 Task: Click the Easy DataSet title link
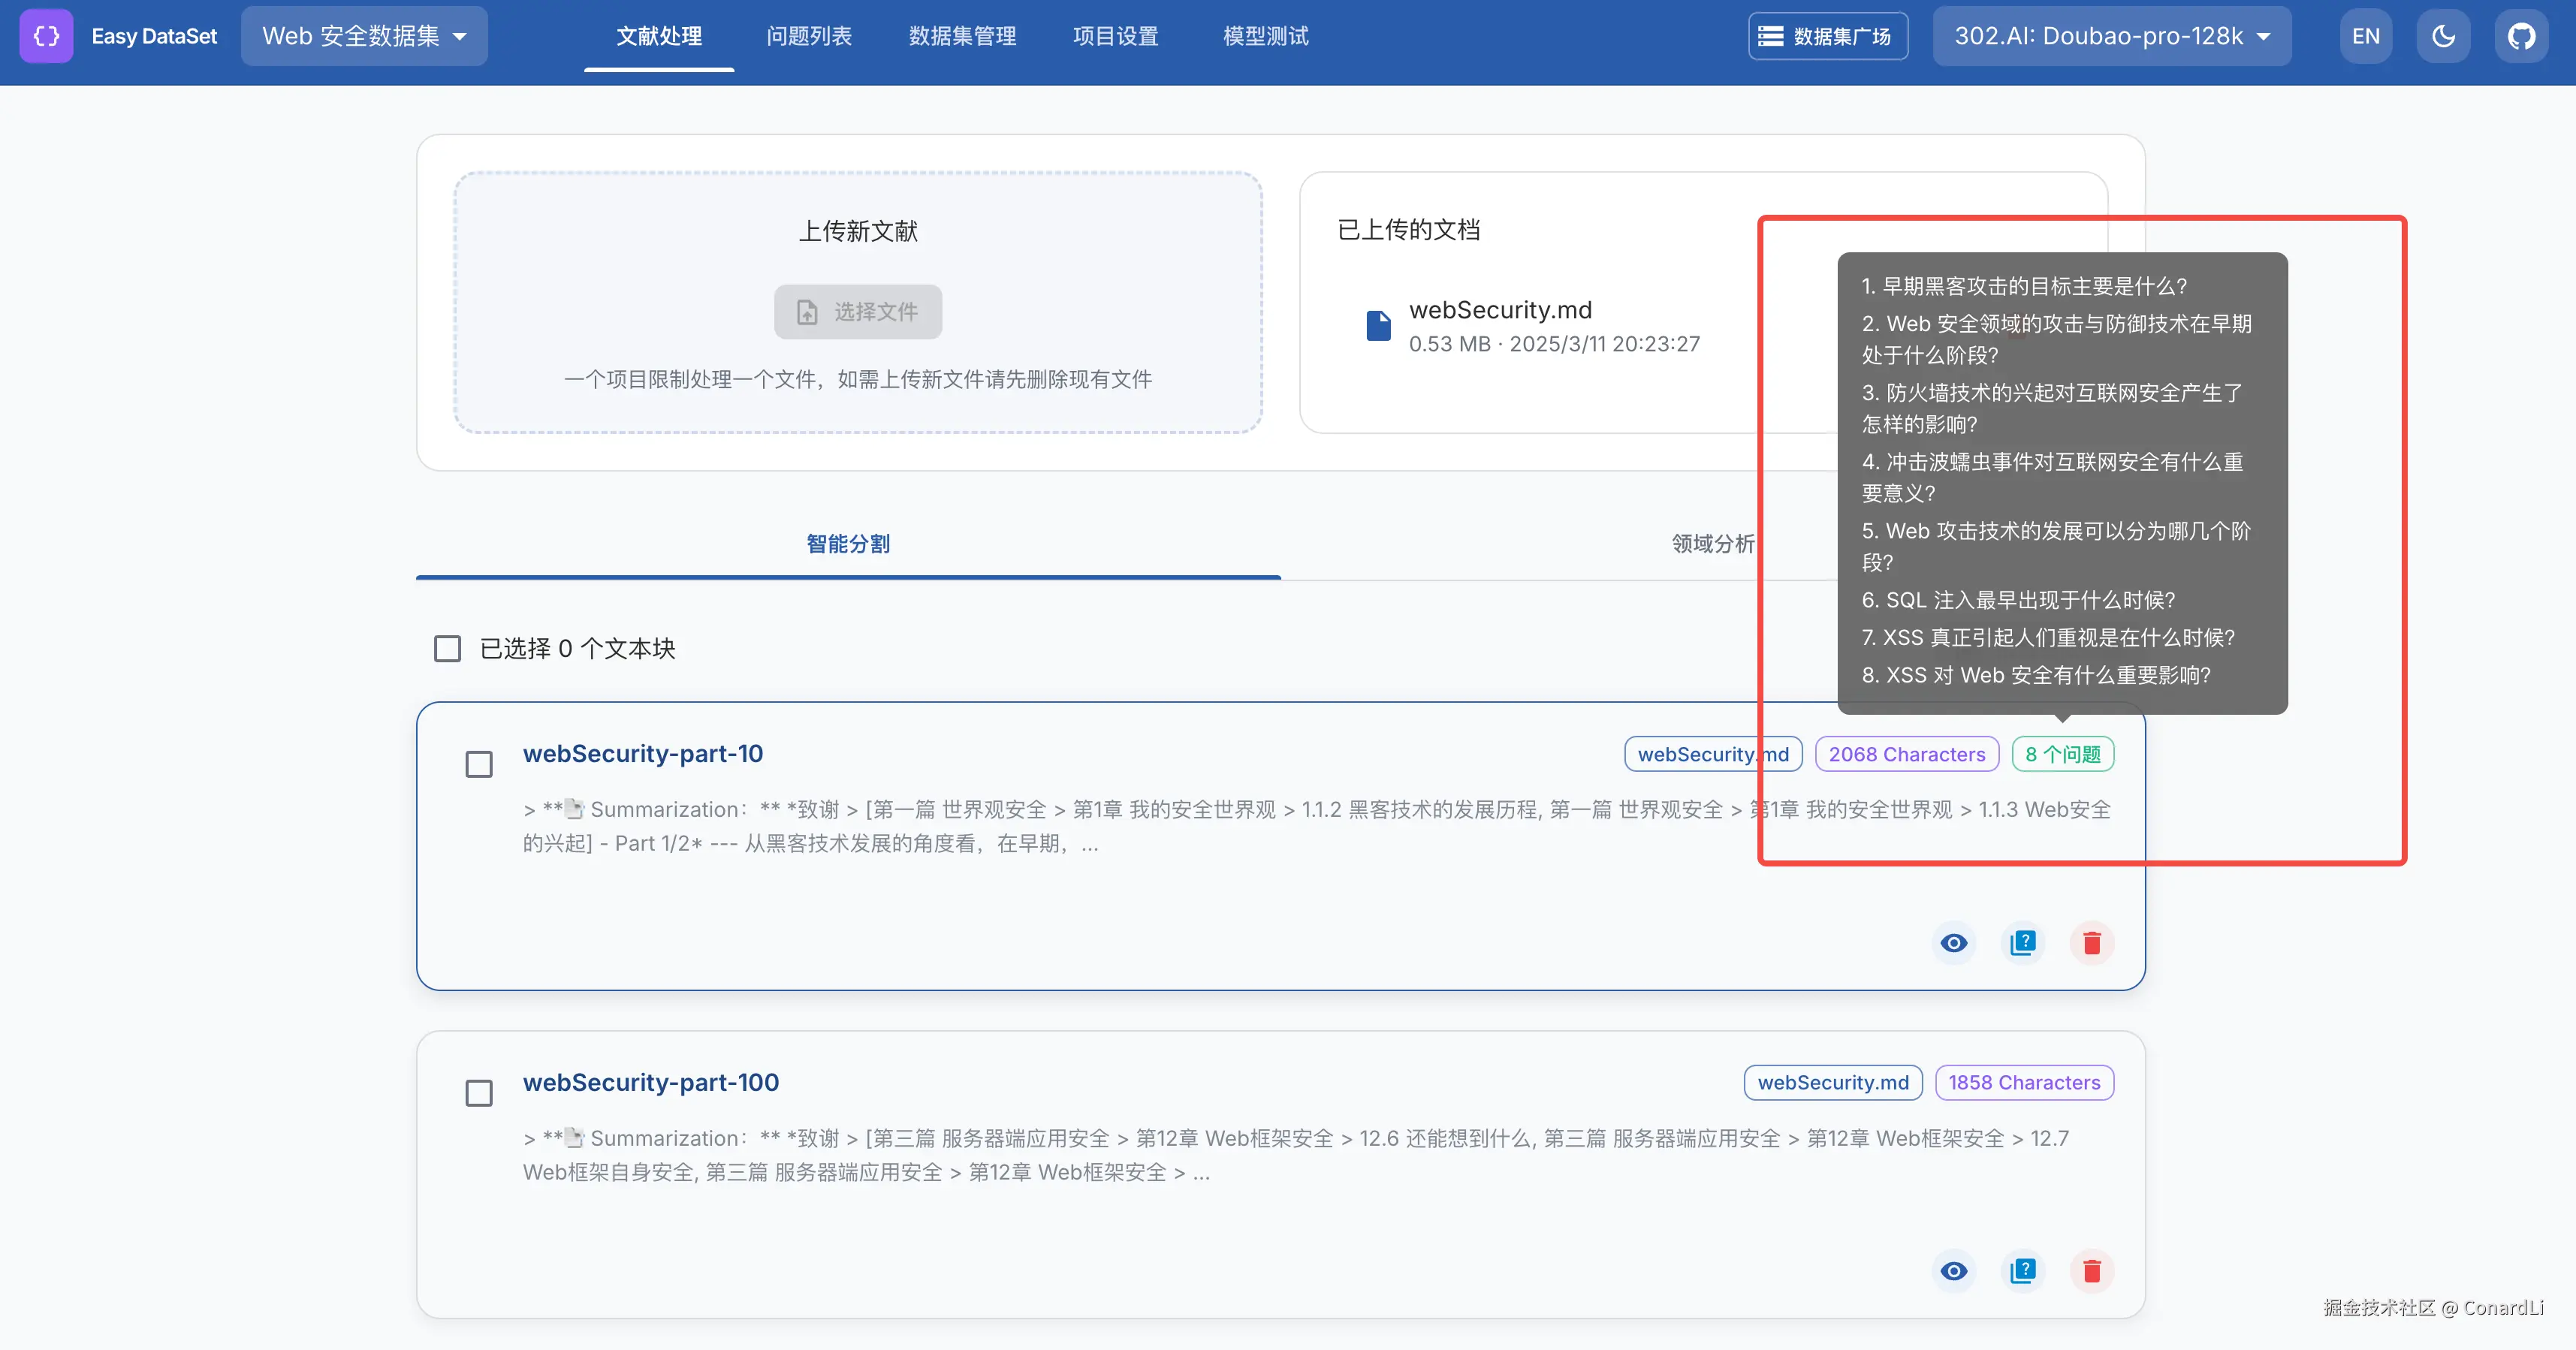(154, 36)
